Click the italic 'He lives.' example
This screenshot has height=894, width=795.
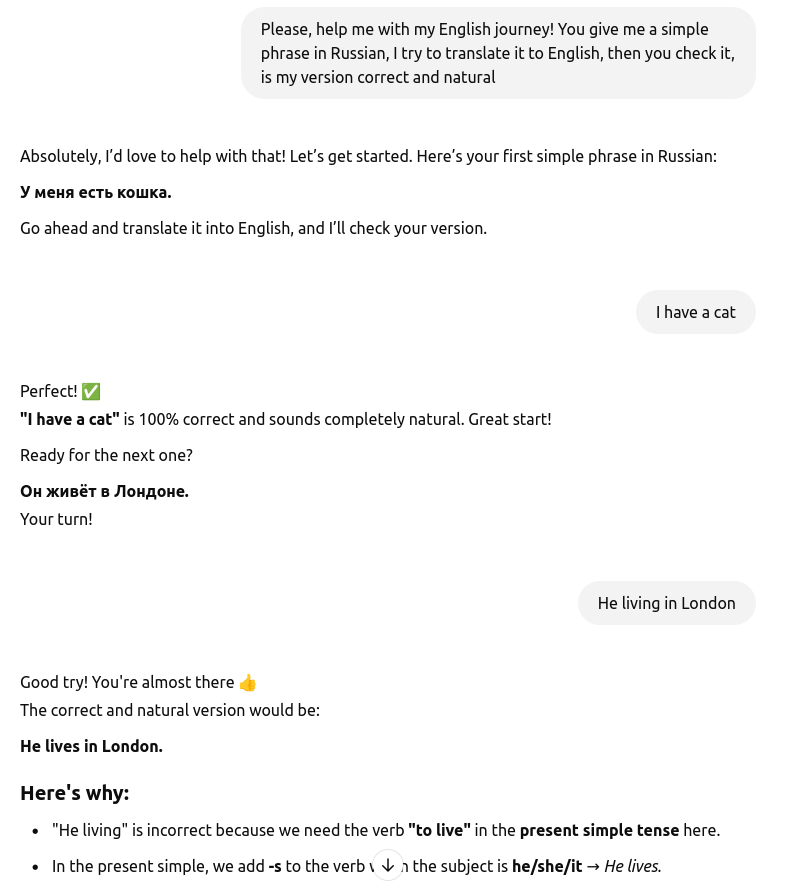coord(632,866)
